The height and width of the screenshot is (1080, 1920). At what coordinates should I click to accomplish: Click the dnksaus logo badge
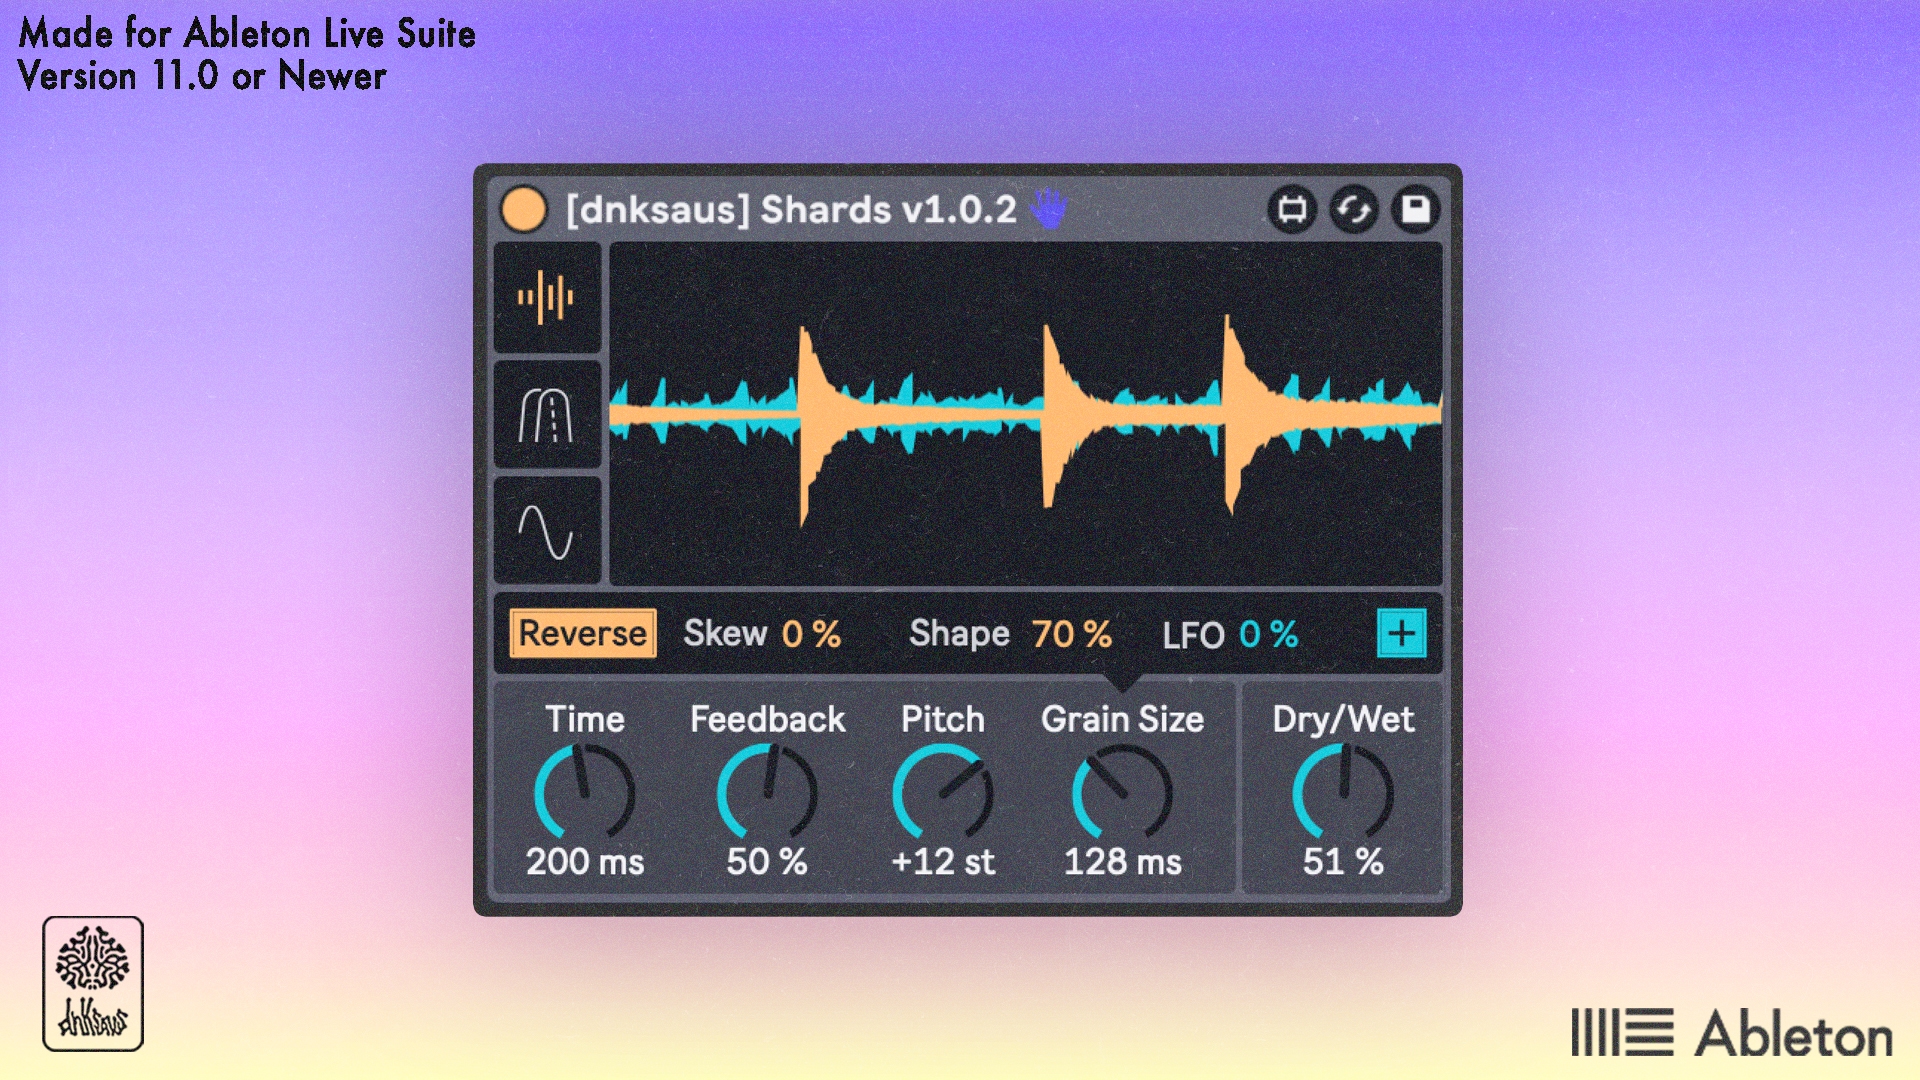pos(93,984)
